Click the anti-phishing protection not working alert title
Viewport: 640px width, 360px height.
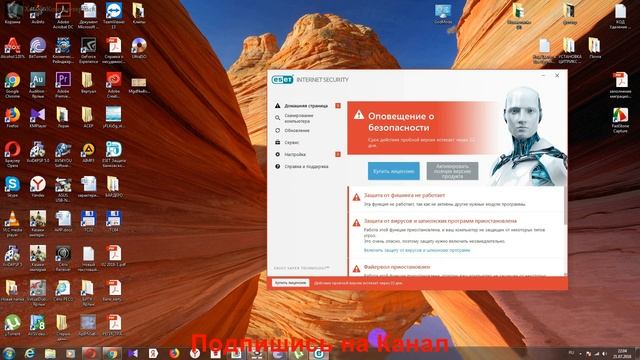[404, 196]
